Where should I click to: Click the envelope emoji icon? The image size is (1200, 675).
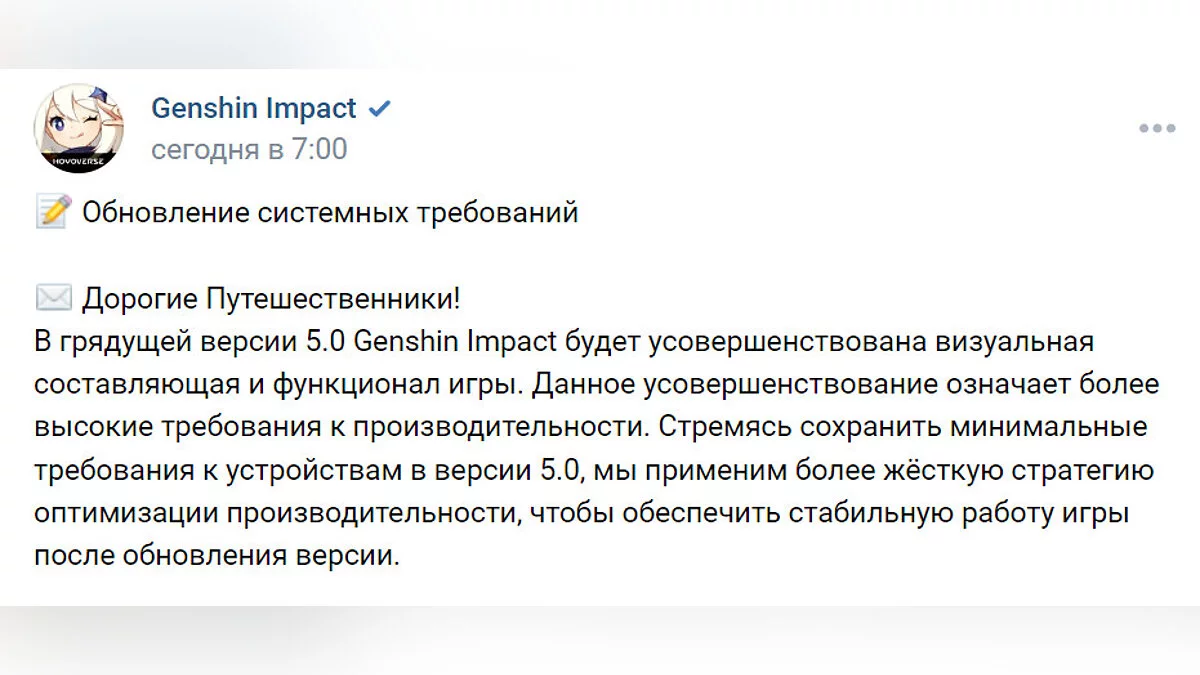pyautogui.click(x=53, y=298)
